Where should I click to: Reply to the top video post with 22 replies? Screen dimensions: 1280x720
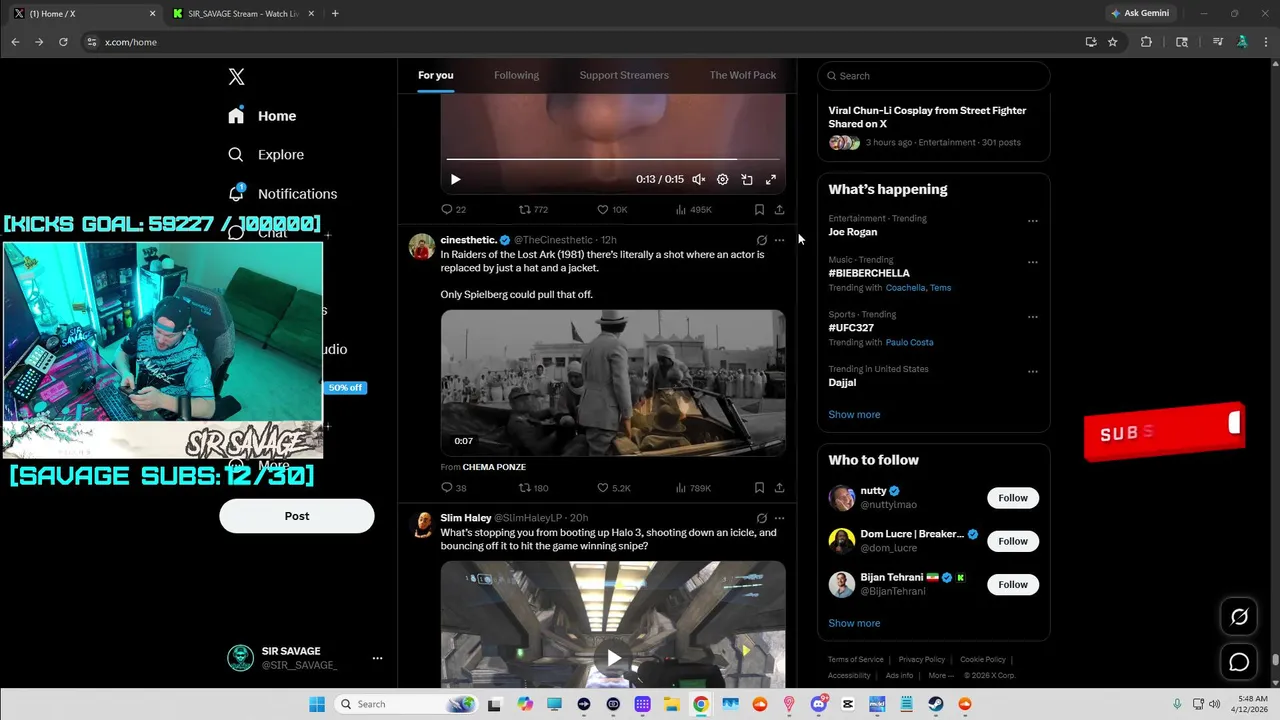point(453,209)
